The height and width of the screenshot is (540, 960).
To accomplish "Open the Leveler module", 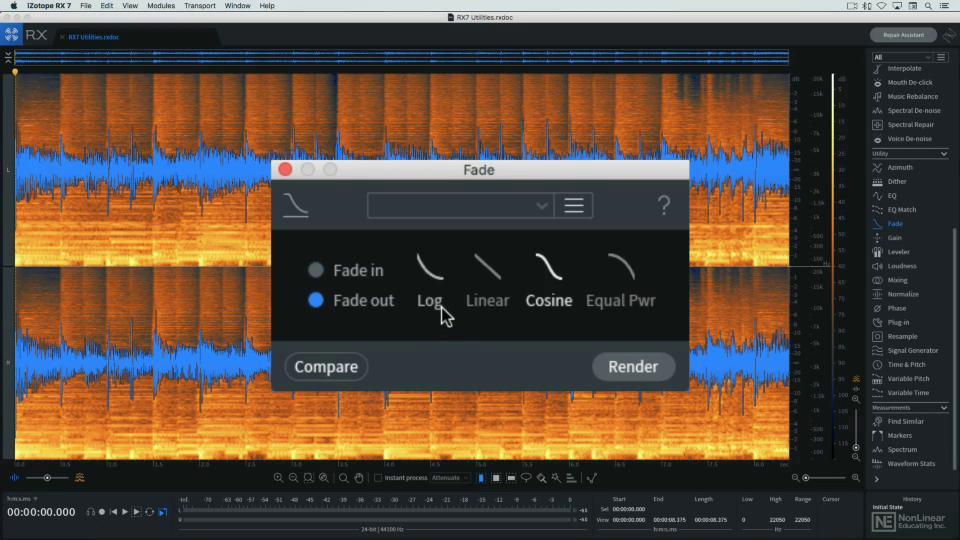I will (x=898, y=252).
